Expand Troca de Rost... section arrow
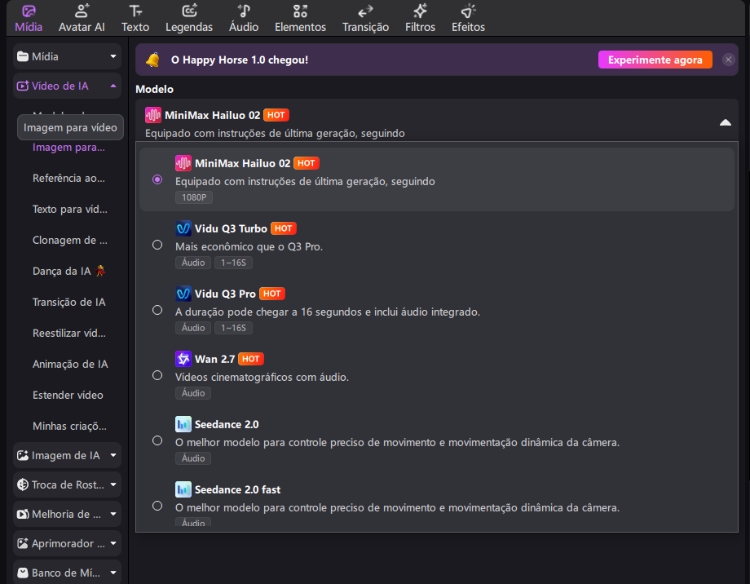Screen dimensions: 750x584 pyautogui.click(x=113, y=485)
